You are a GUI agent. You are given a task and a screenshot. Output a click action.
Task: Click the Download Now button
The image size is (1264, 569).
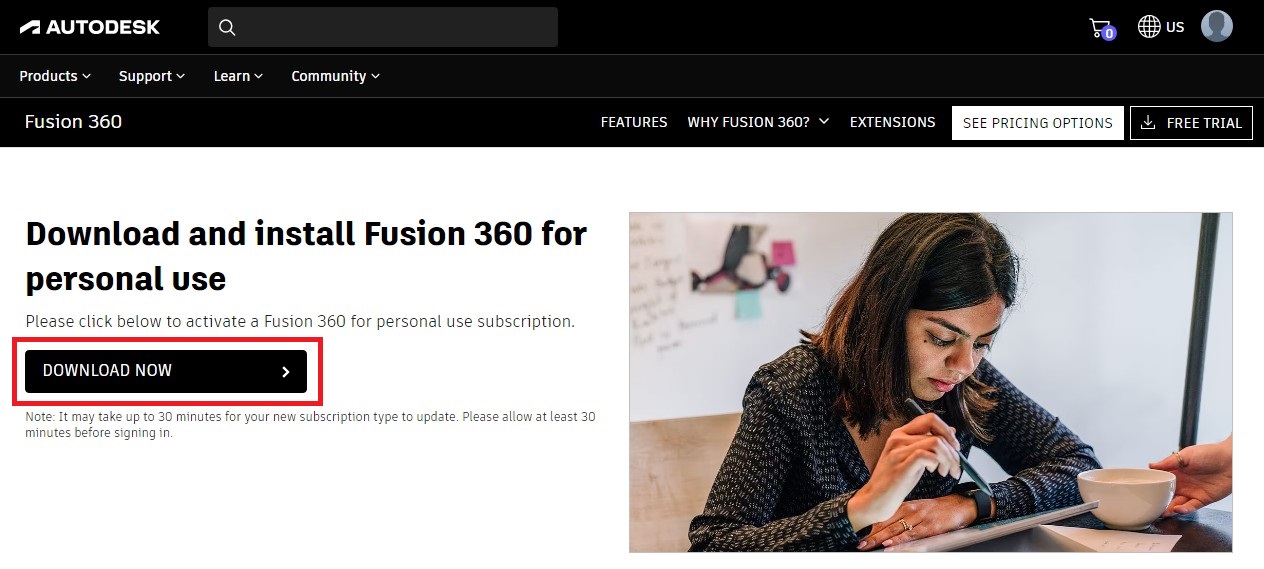(x=166, y=371)
